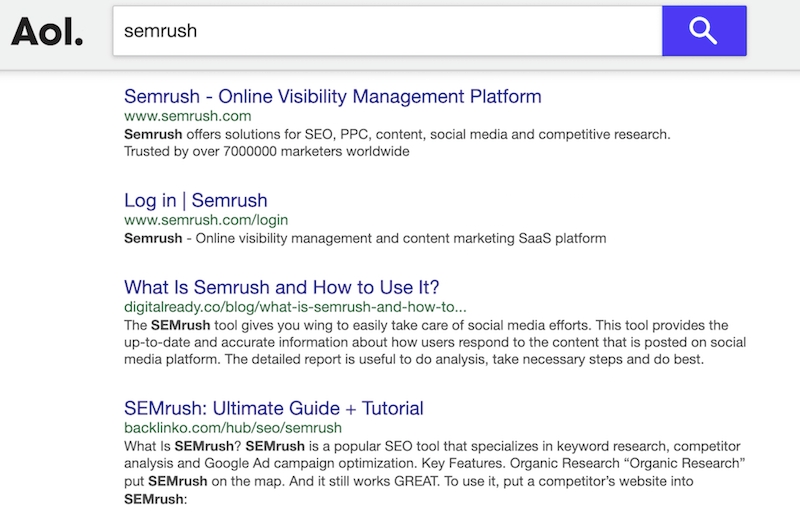The height and width of the screenshot is (523, 800).
Task: Click the 'Semrush offers solutions for SEO' snippet line
Action: [396, 134]
